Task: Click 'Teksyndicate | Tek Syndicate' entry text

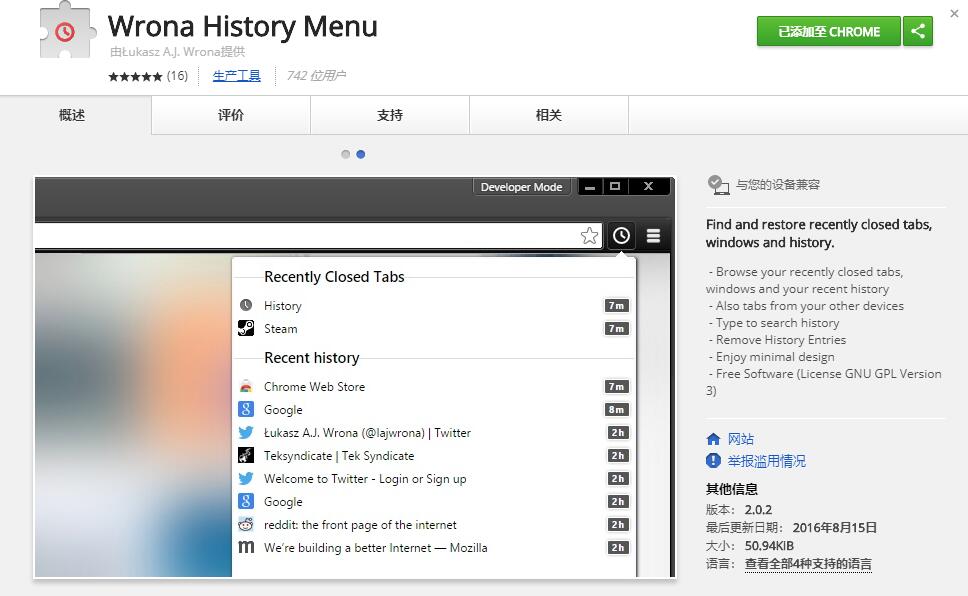Action: [x=339, y=456]
